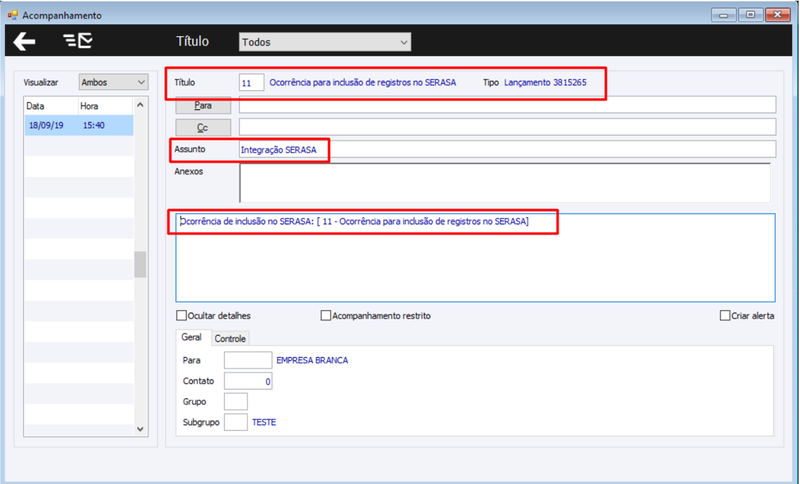Click the date list scrollbar thumb
This screenshot has height=484, width=800.
pos(140,264)
